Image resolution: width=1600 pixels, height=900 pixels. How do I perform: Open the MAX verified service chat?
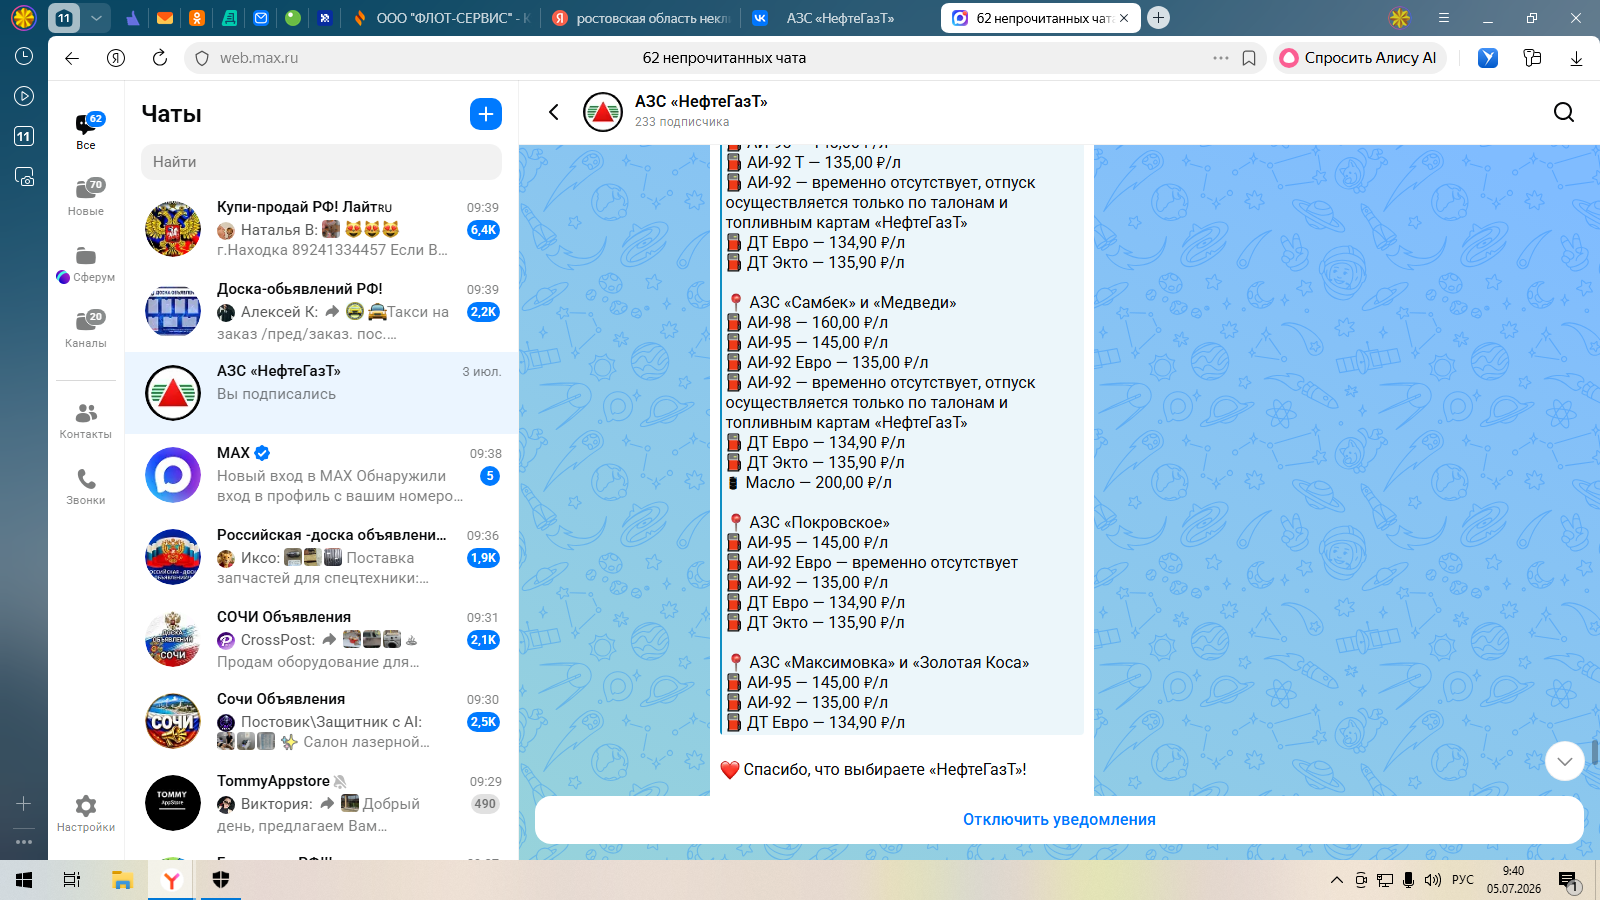pyautogui.click(x=322, y=475)
